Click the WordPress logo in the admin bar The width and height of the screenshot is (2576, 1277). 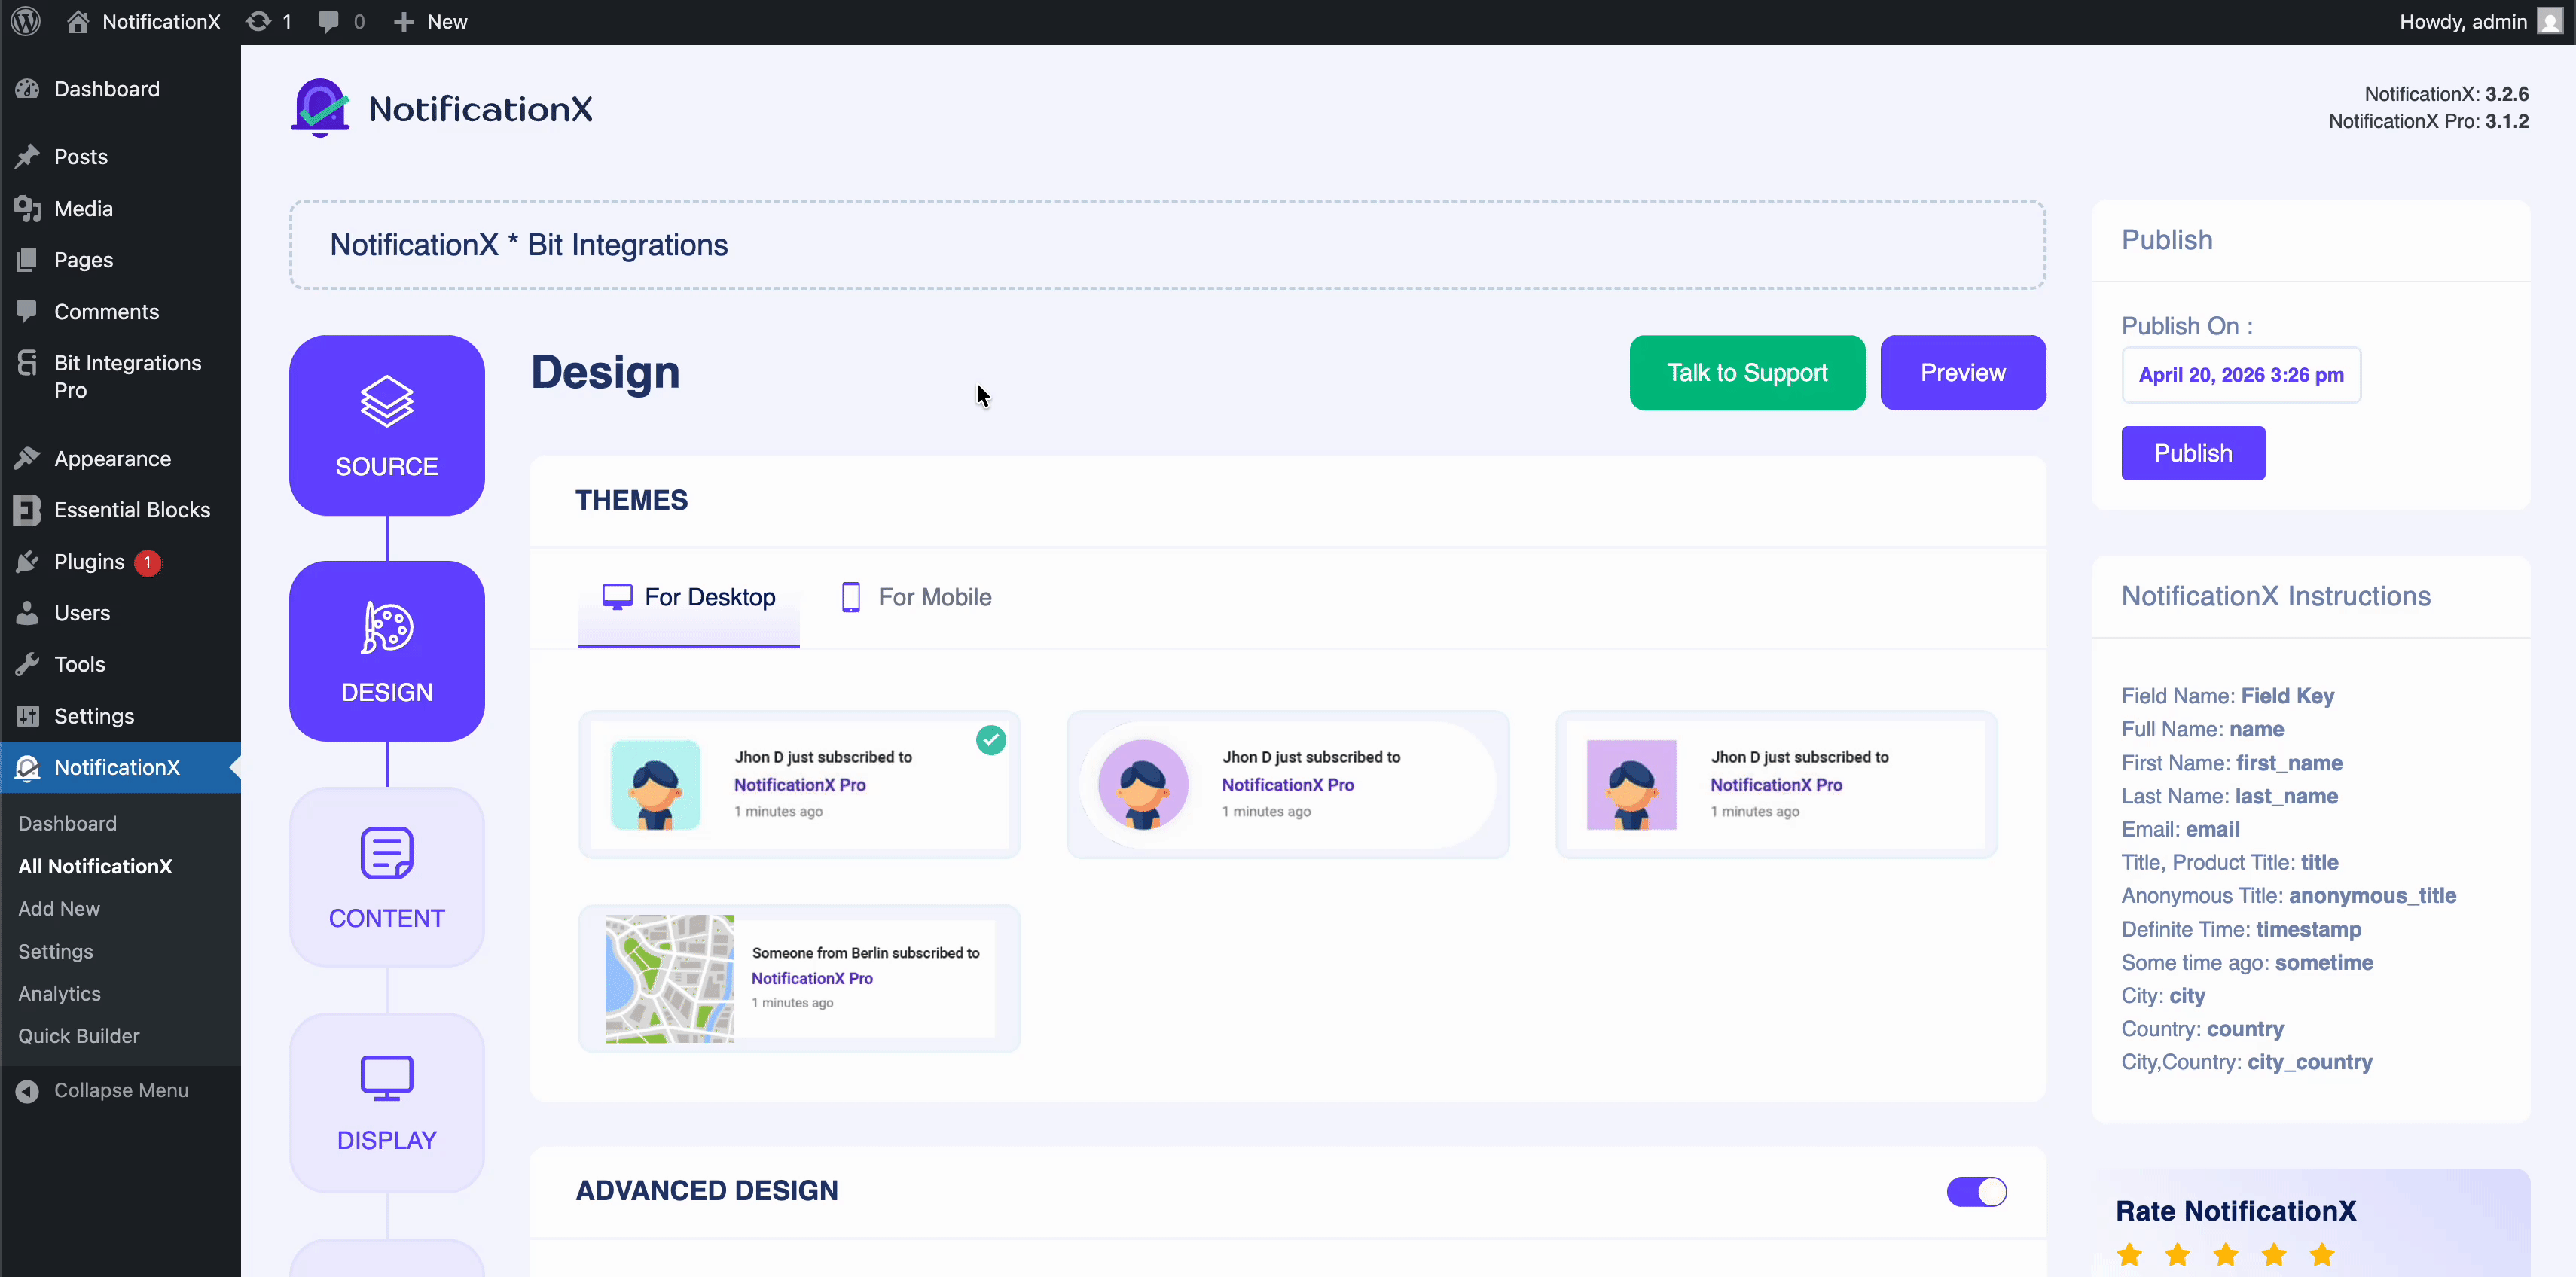point(24,21)
